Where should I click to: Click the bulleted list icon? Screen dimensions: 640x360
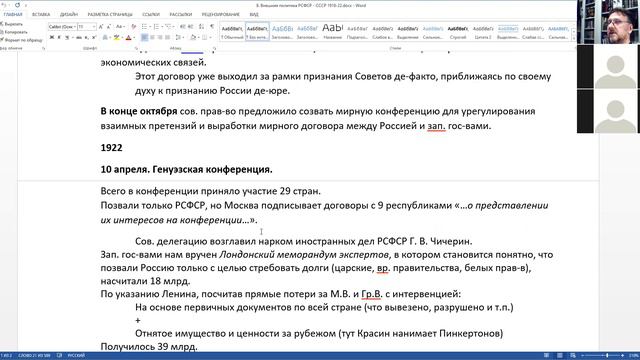click(x=144, y=27)
